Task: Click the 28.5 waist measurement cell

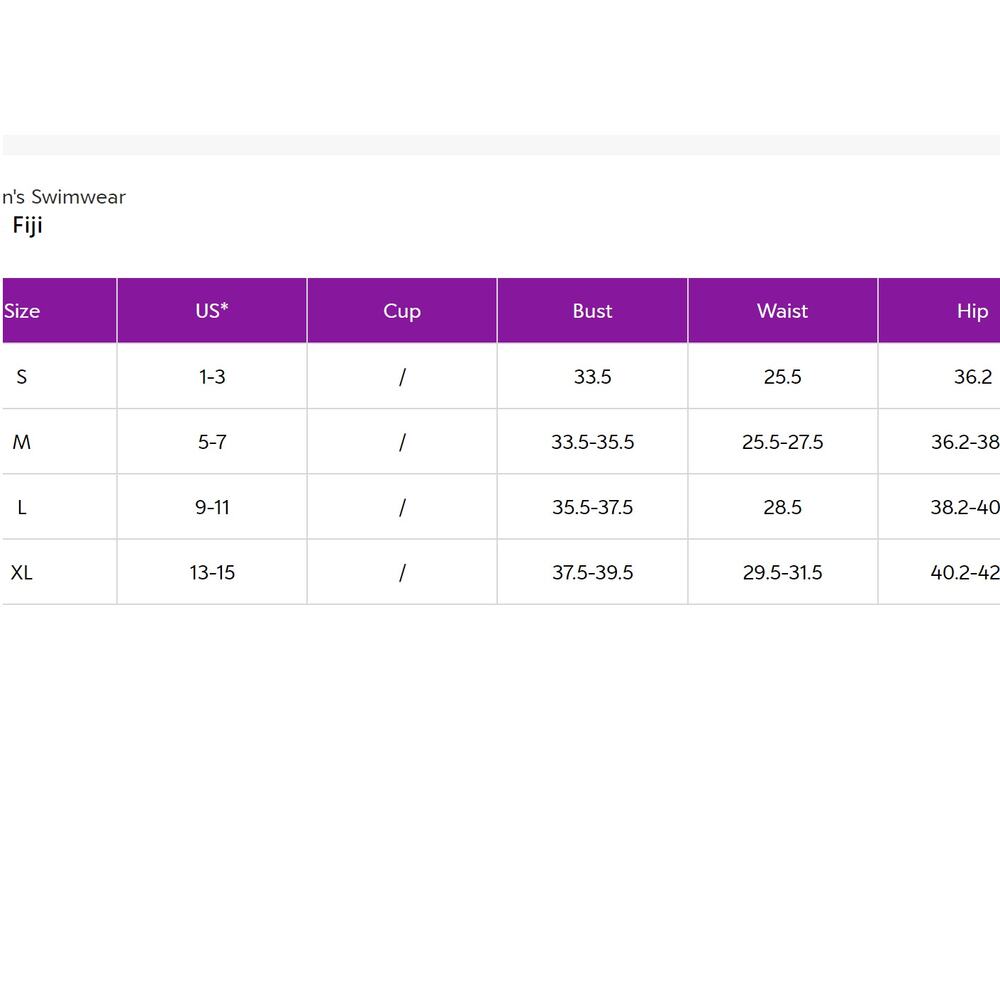Action: 783,508
